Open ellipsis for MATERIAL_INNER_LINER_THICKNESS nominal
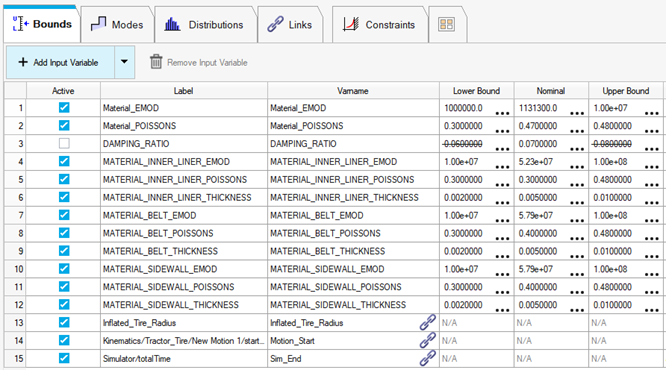666x370 pixels. (577, 202)
